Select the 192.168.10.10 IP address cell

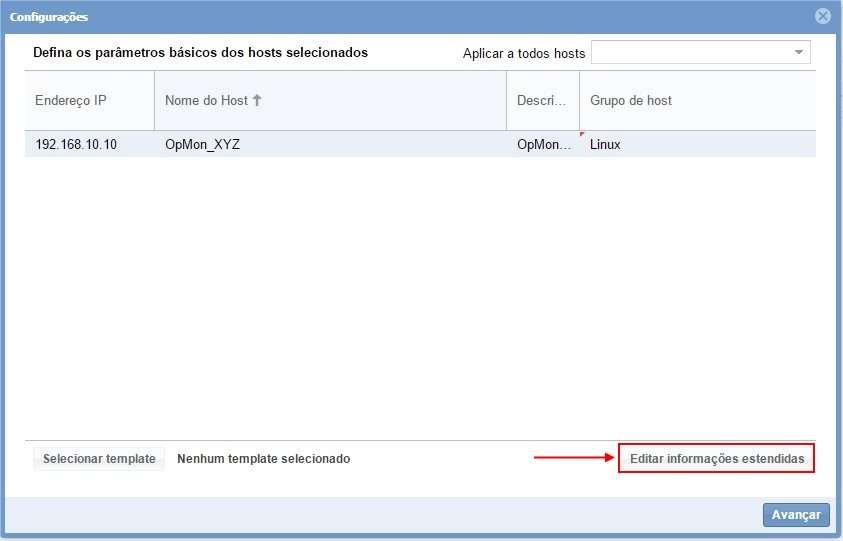76,144
